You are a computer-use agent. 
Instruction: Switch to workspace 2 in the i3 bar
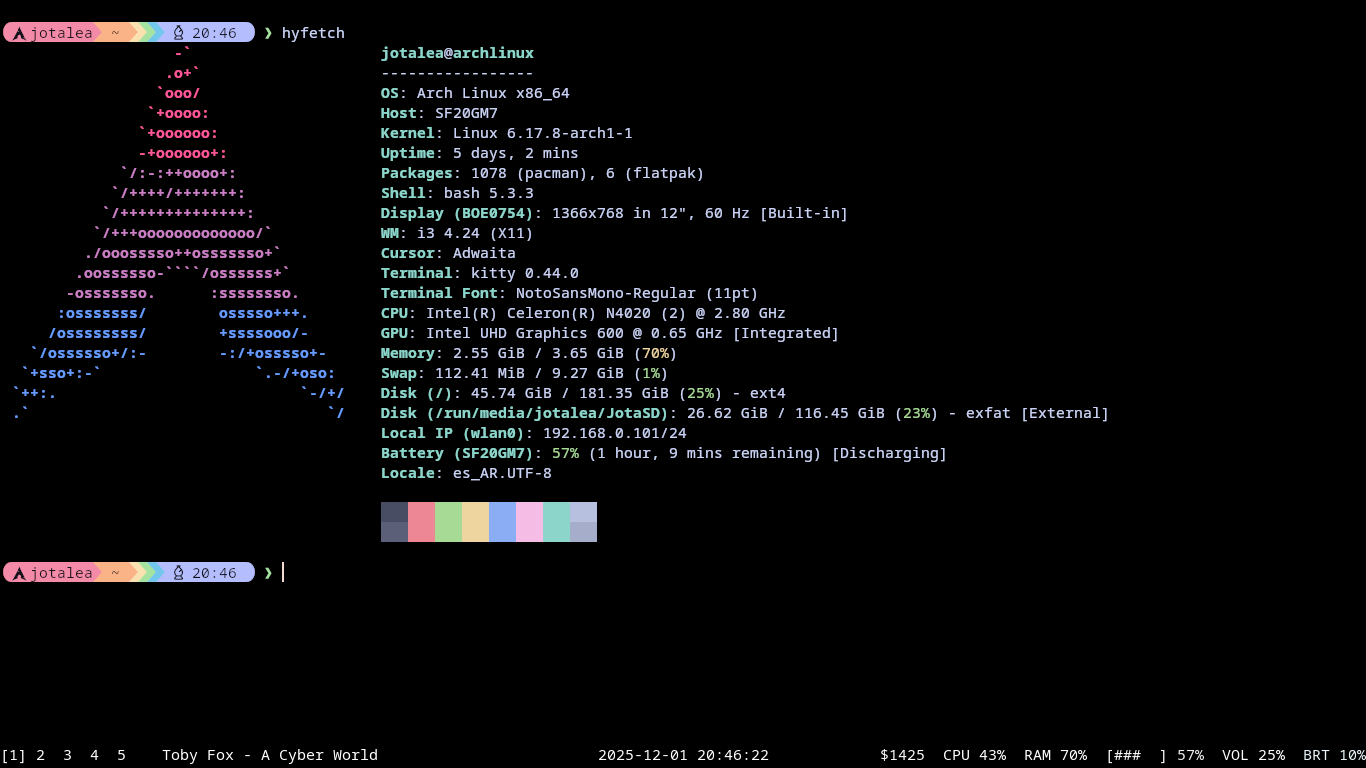point(41,755)
